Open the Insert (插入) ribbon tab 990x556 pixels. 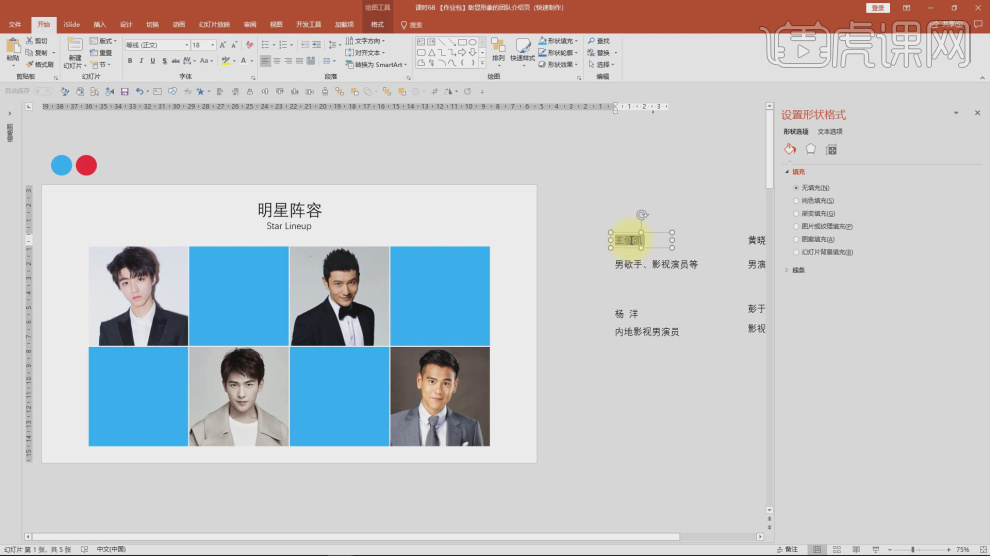(100, 25)
